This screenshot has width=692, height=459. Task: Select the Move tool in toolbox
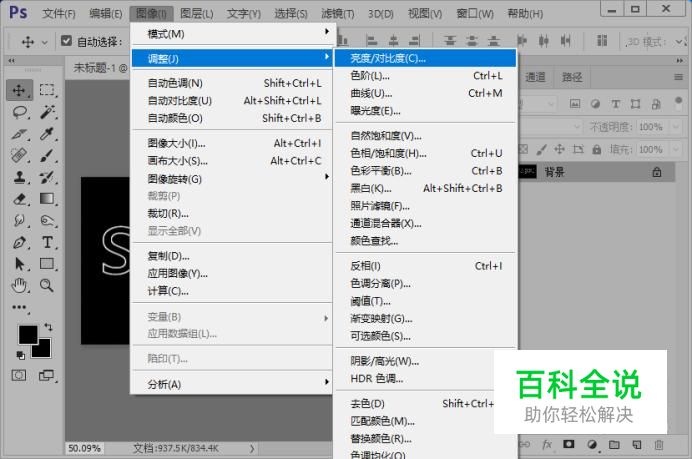(x=19, y=90)
